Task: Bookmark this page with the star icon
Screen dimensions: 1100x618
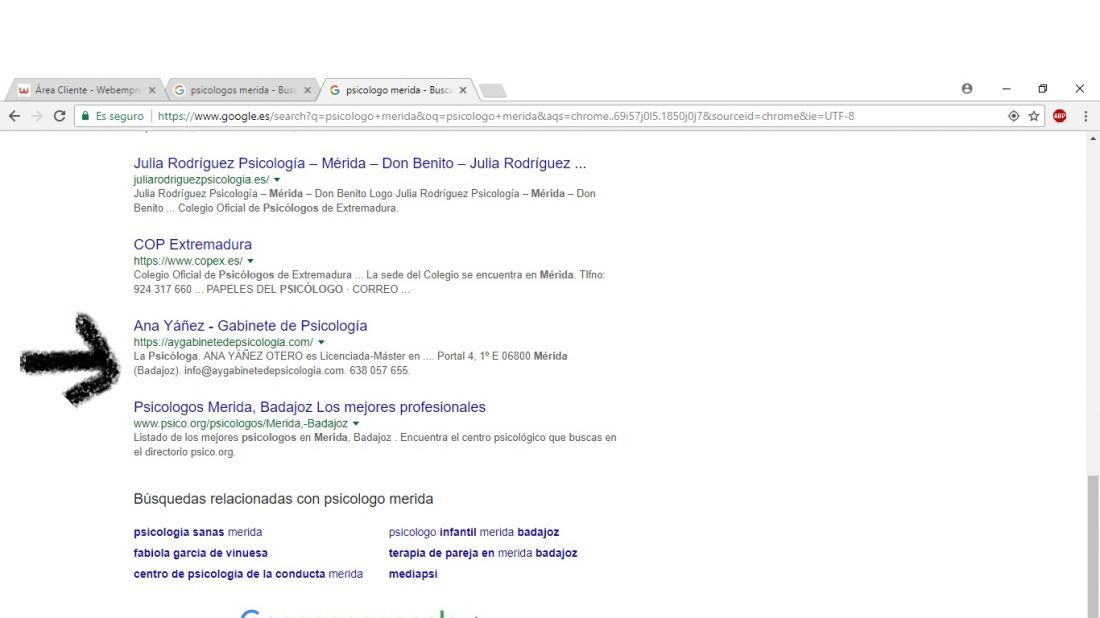Action: [1034, 116]
